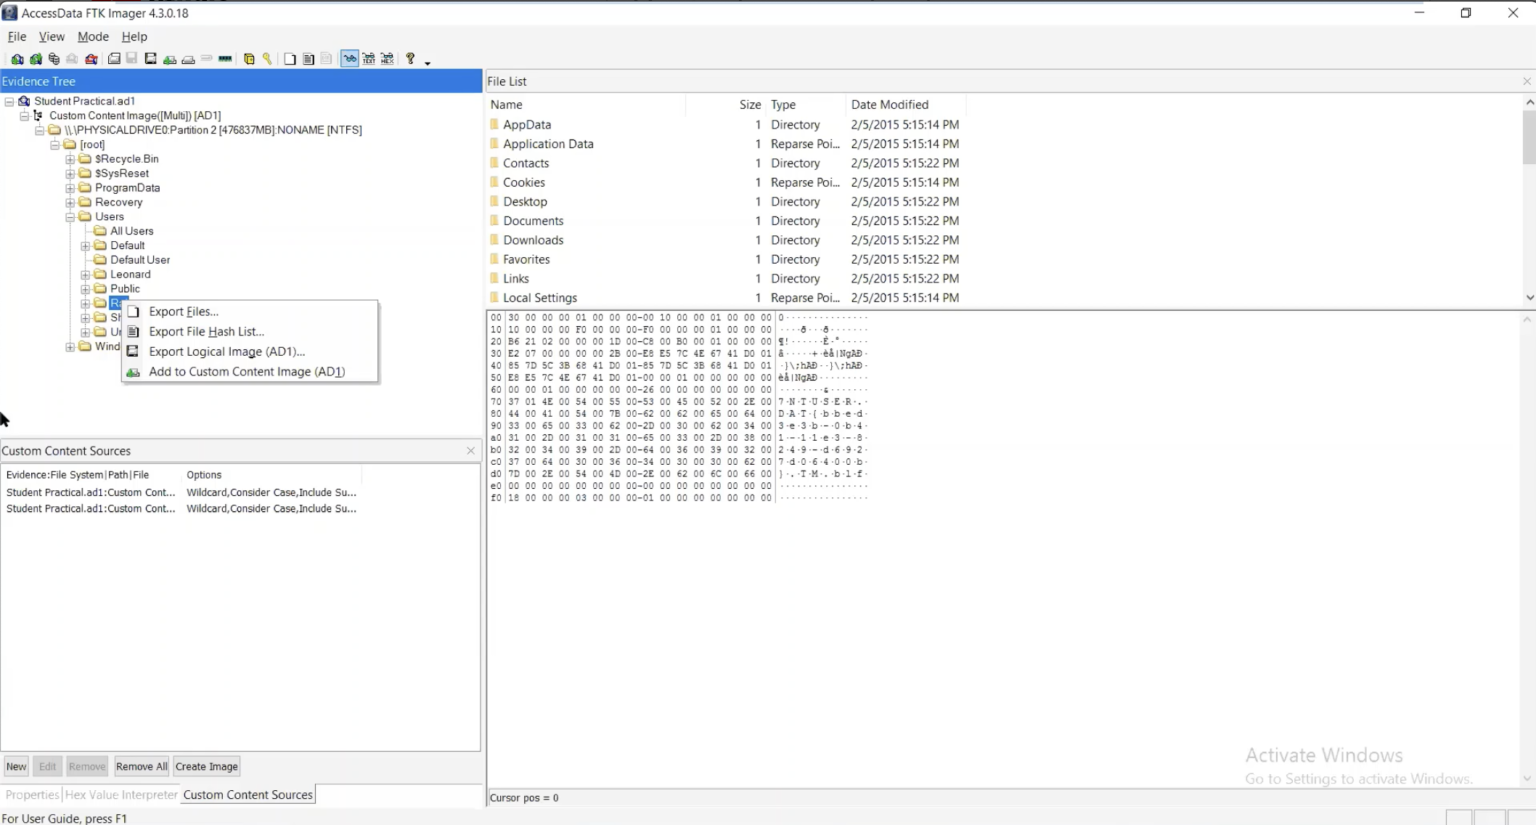
Task: Start Create Disk Image from the toolbar
Action: 113,58
